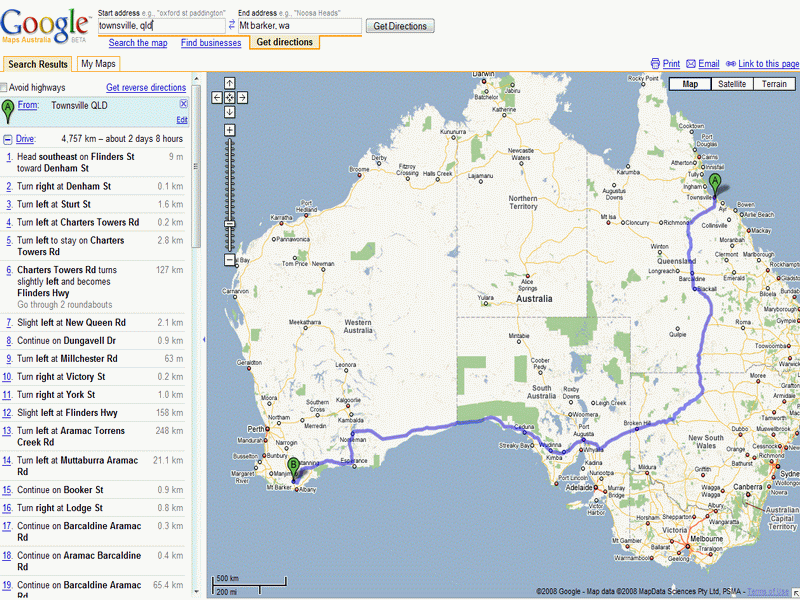The image size is (800, 600).
Task: Collapse the Drive directions list
Action: tap(8, 139)
